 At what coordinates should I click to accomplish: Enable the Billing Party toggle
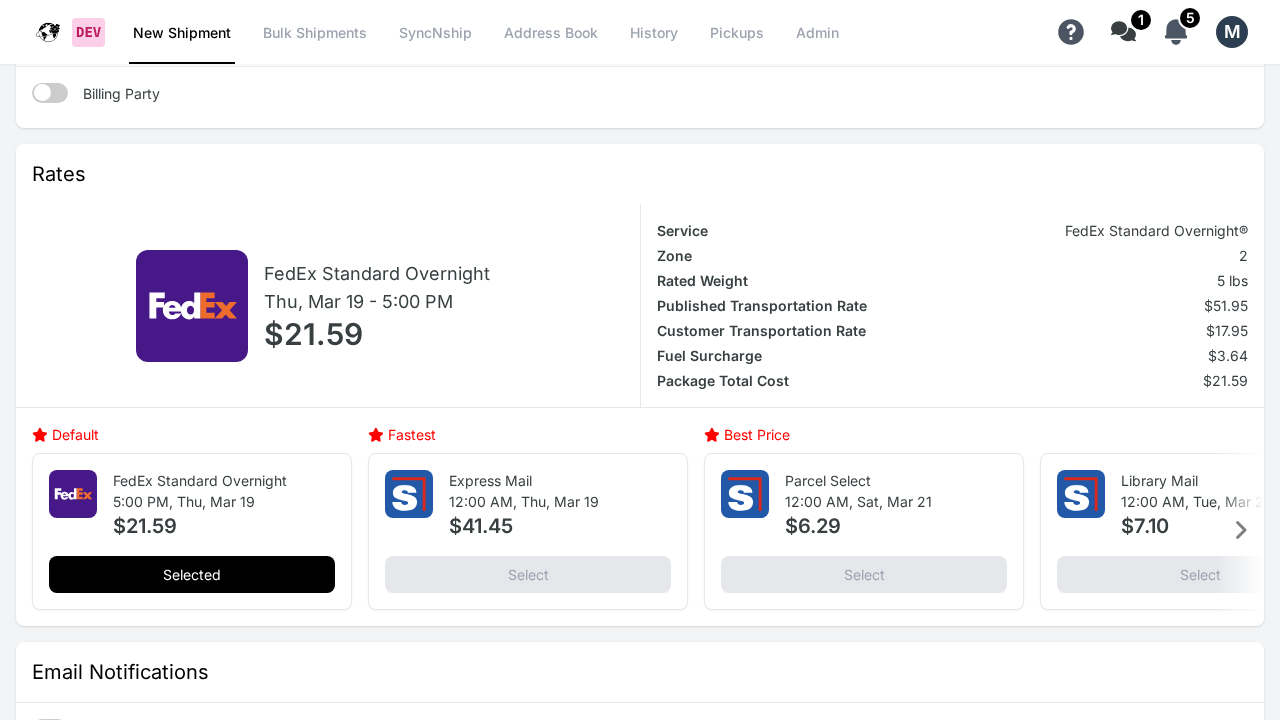(x=50, y=92)
